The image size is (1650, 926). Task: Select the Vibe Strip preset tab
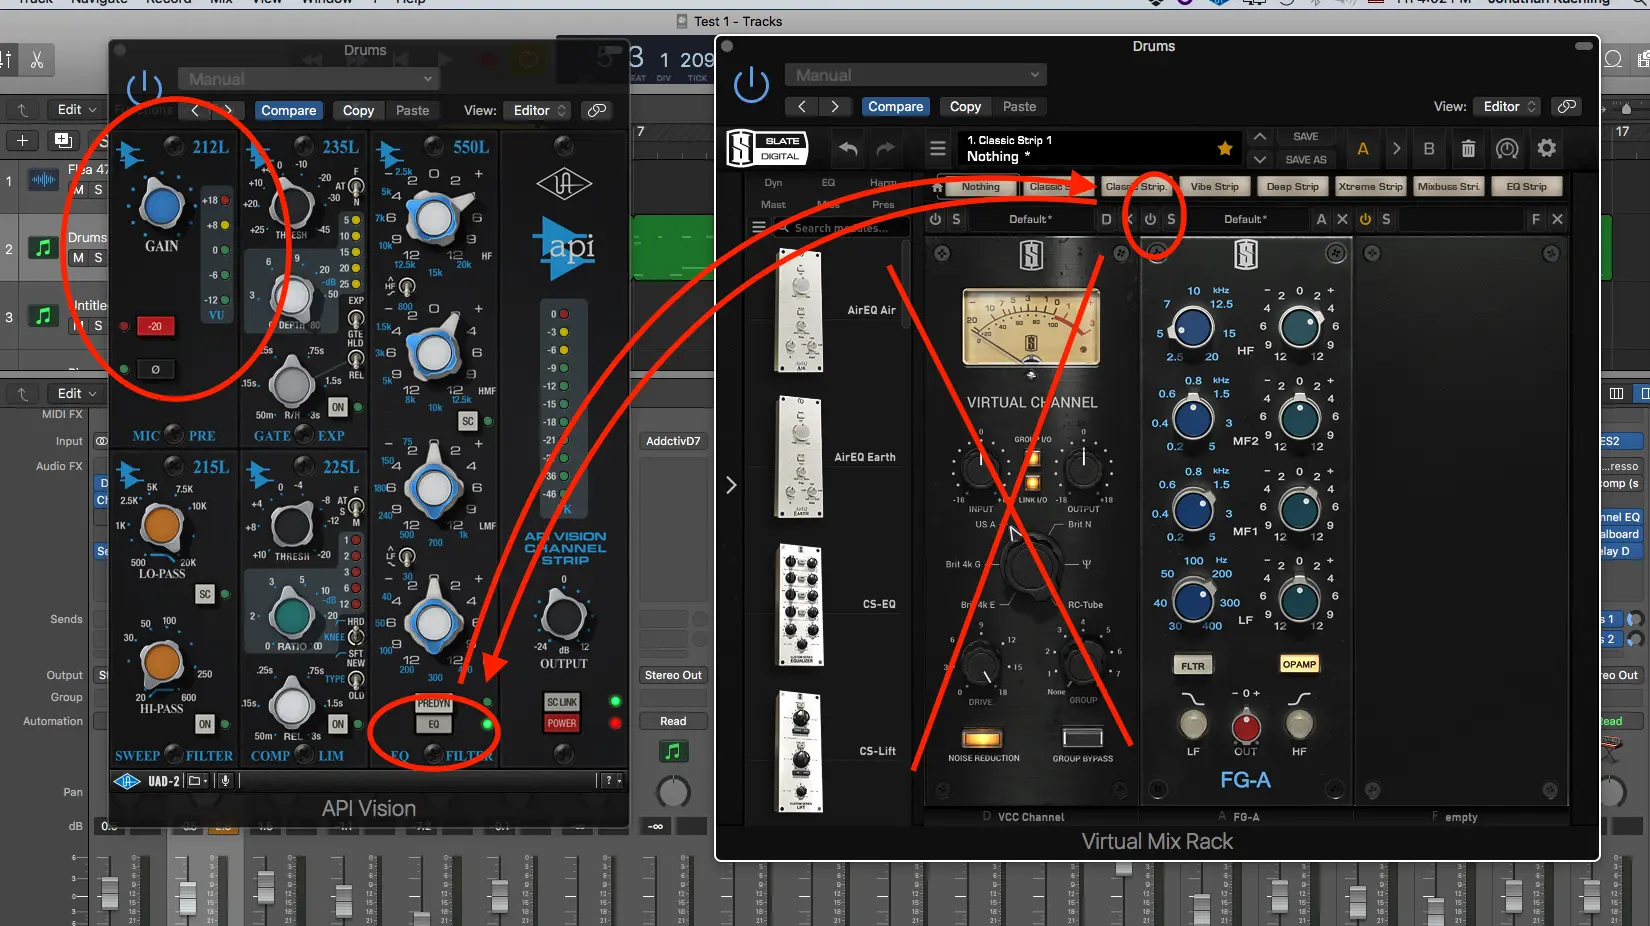[x=1214, y=187]
